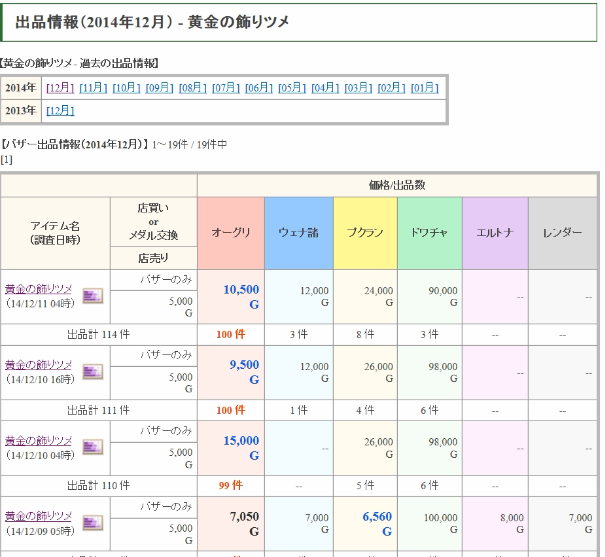Click the アイテム名 (調査日時) header

[x=55, y=233]
